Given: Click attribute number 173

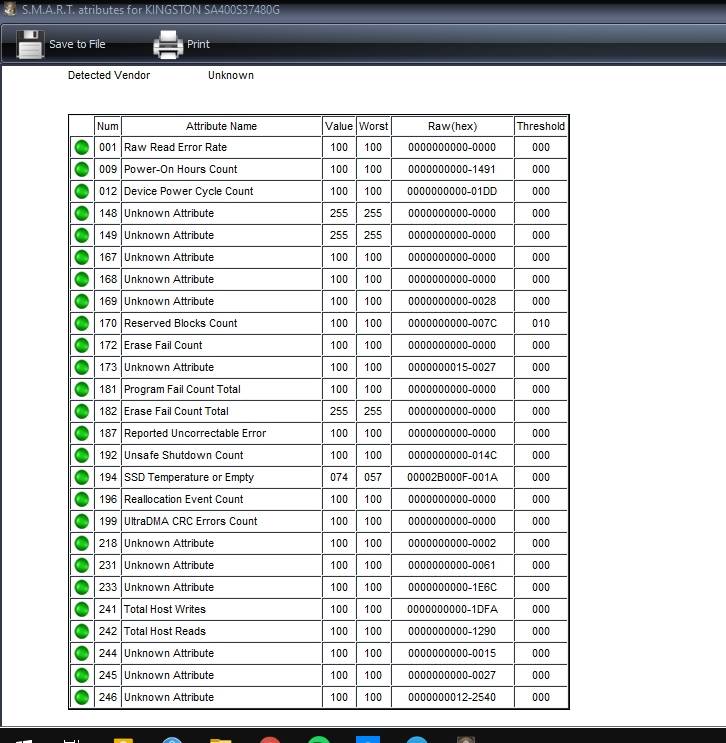Looking at the screenshot, I should [x=108, y=367].
